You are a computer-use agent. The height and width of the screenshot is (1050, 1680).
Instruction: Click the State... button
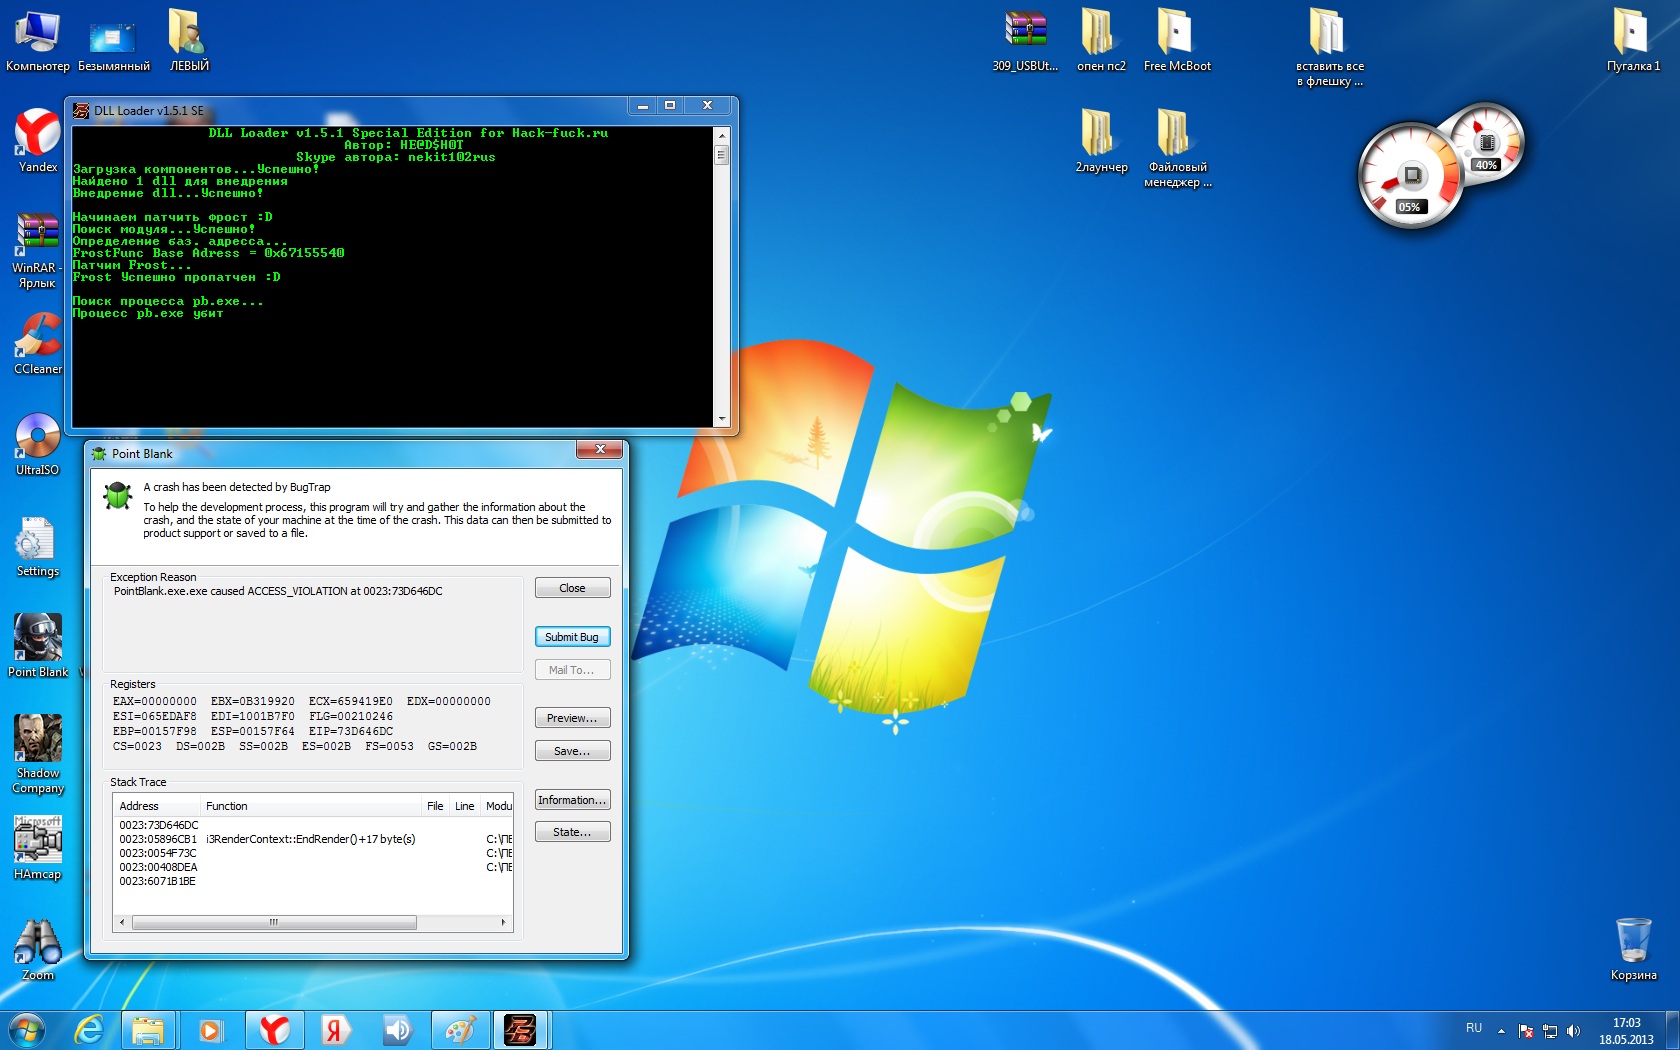[x=572, y=832]
